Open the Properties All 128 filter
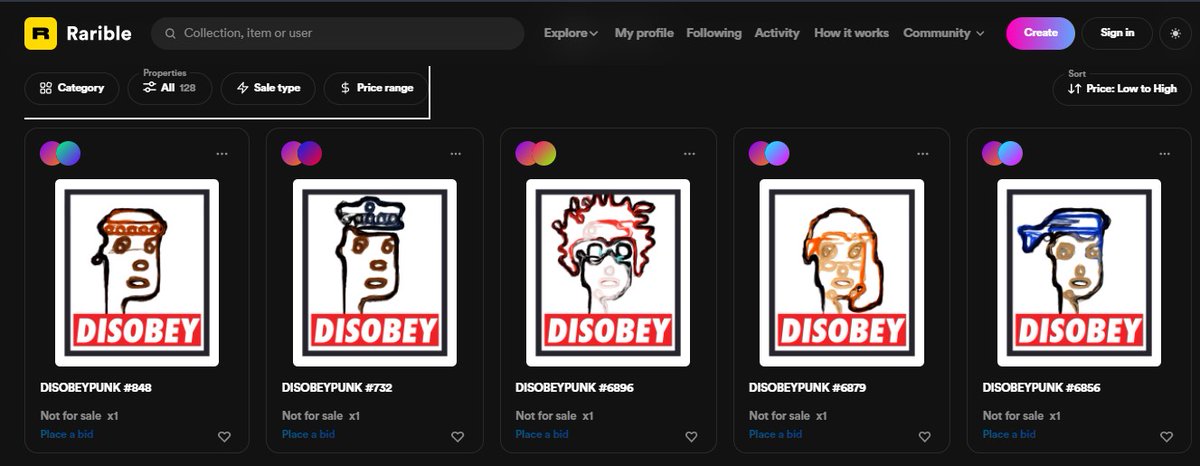Screen dimensions: 1200x466 tap(169, 88)
